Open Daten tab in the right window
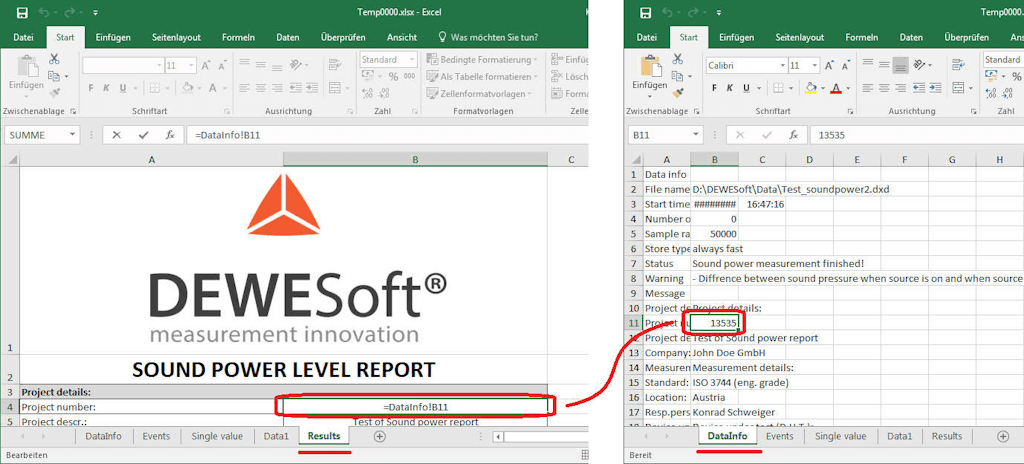The height and width of the screenshot is (464, 1024). click(911, 37)
